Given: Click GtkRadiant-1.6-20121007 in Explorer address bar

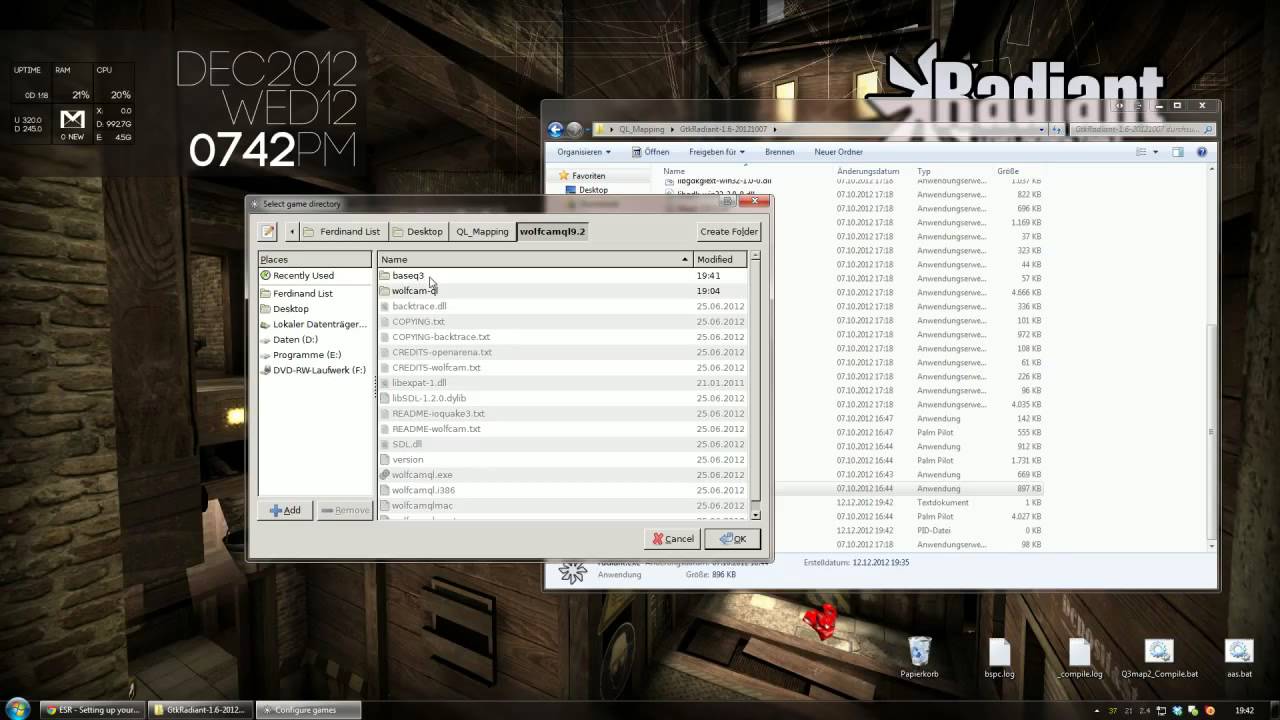Looking at the screenshot, I should click(725, 129).
